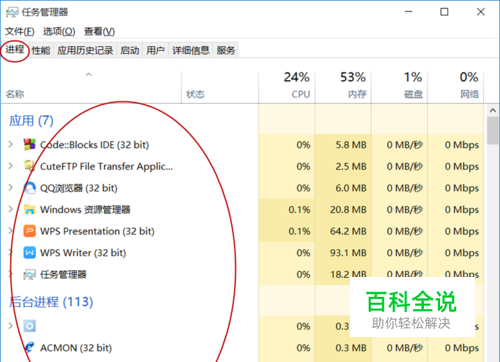Switch to the 服务 tab
The image size is (500, 362).
(226, 50)
